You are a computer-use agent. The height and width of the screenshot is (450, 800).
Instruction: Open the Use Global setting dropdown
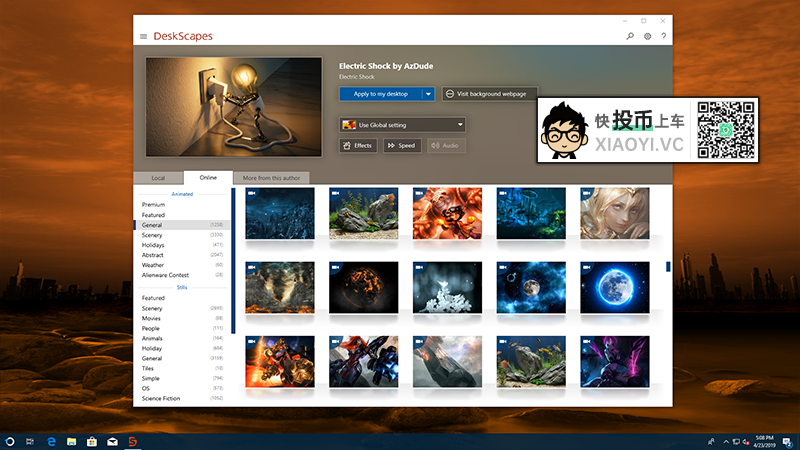pyautogui.click(x=402, y=125)
